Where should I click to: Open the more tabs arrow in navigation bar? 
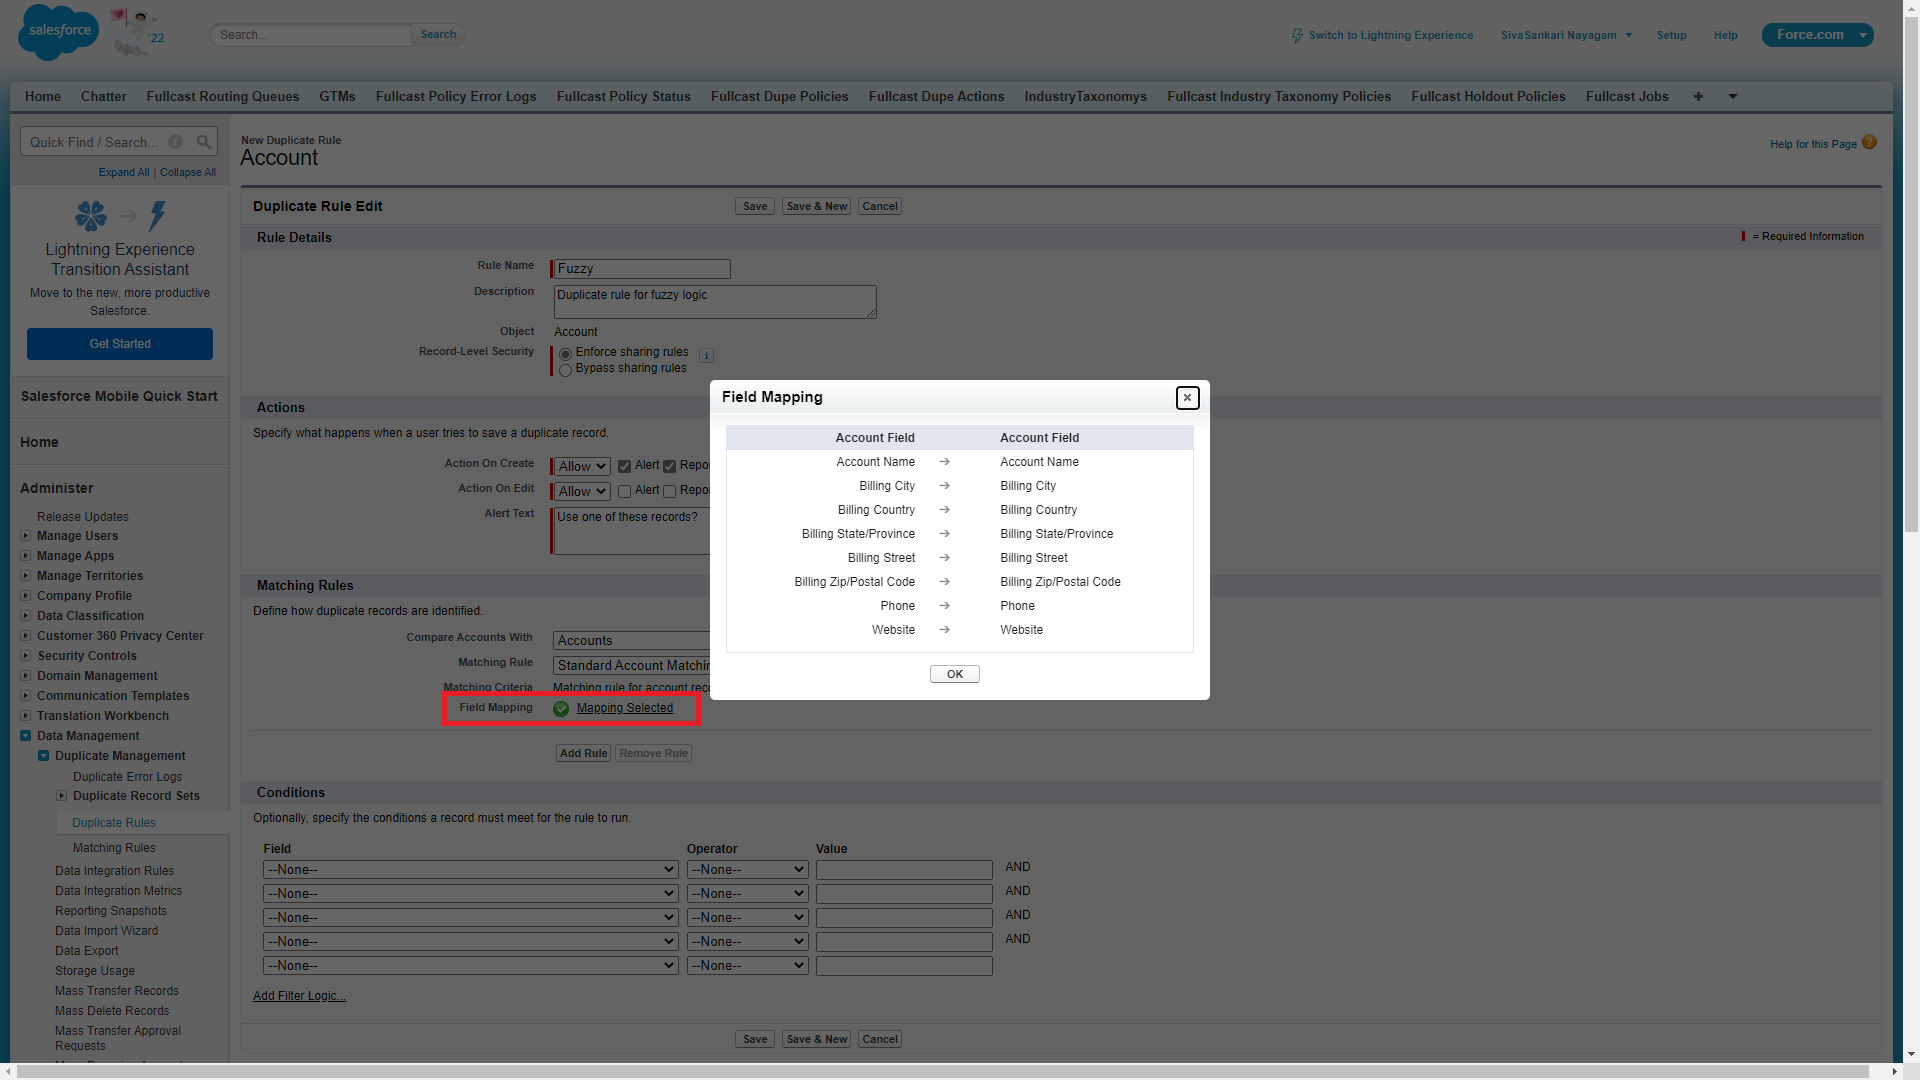[x=1733, y=97]
